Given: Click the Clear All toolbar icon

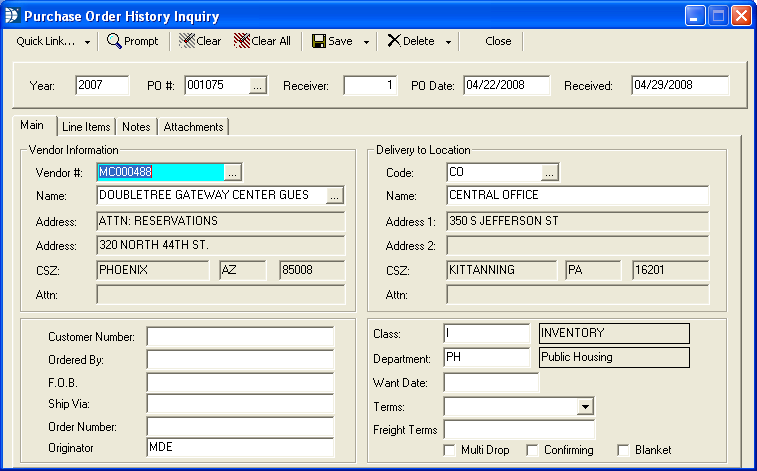Looking at the screenshot, I should [x=242, y=41].
